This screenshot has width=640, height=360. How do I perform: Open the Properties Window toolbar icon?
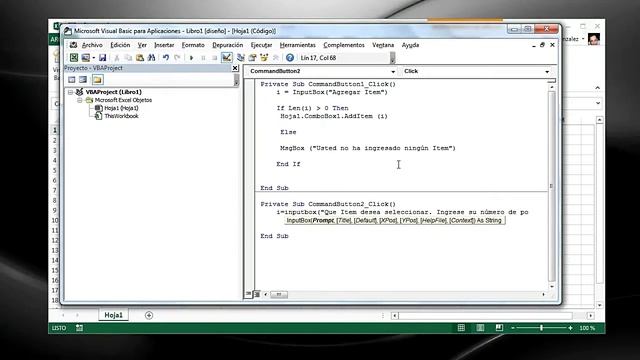tap(252, 58)
